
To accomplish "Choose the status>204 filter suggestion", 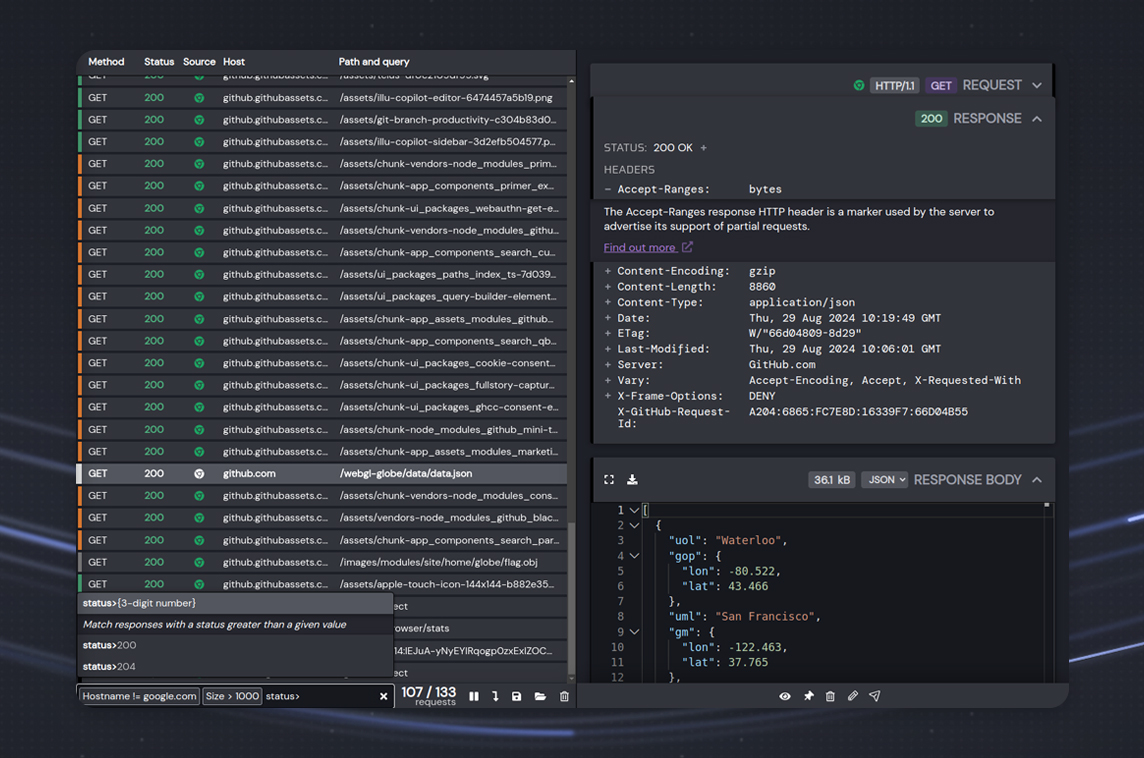I will coord(110,667).
